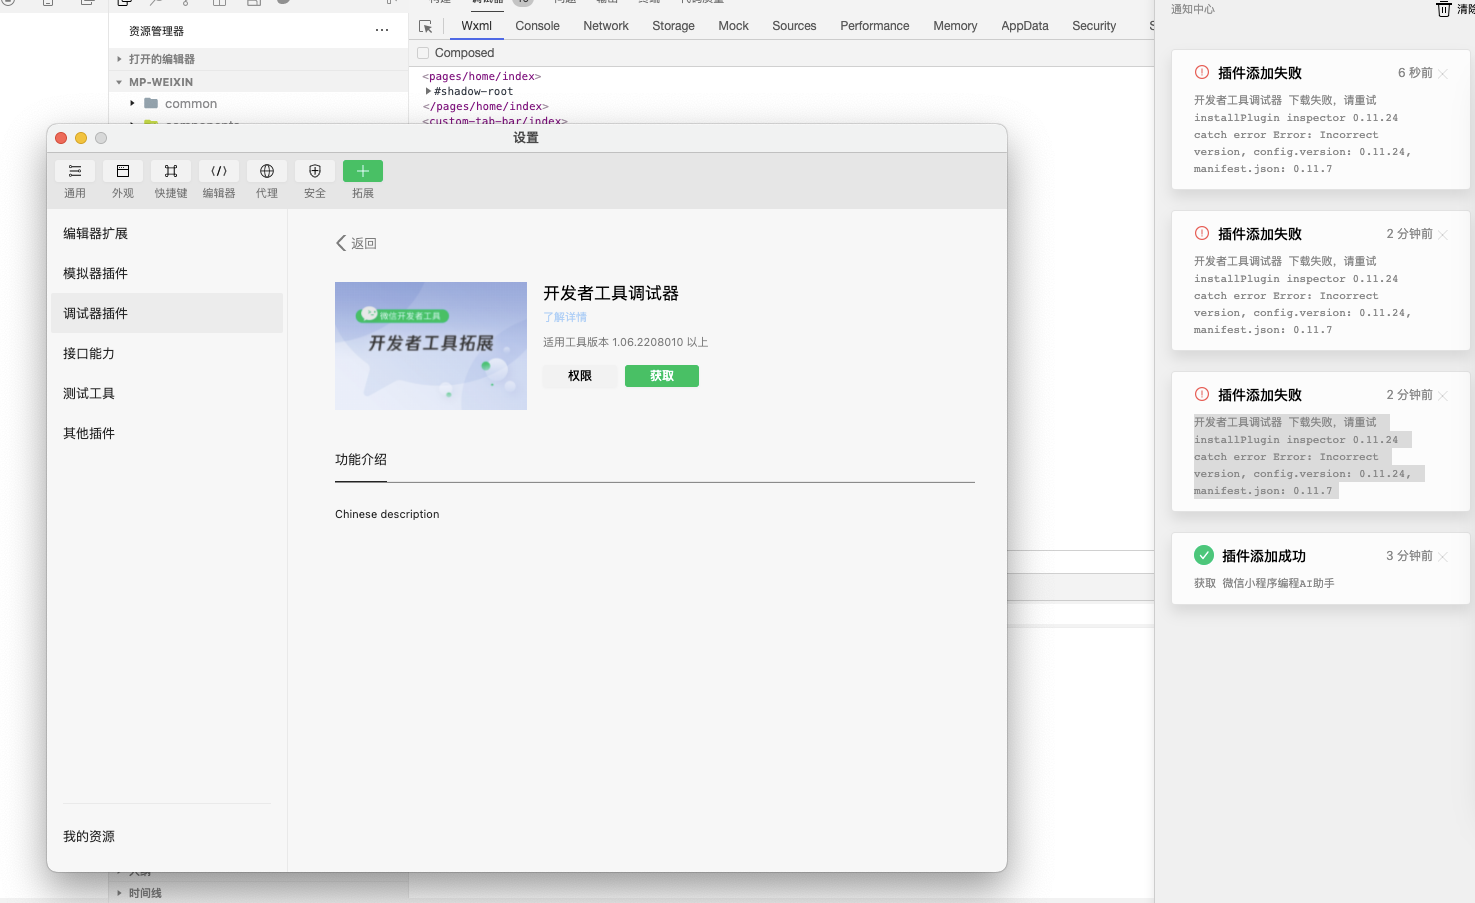1475x903 pixels.
Task: Open the resource manager more options ellipsis
Action: pyautogui.click(x=382, y=30)
